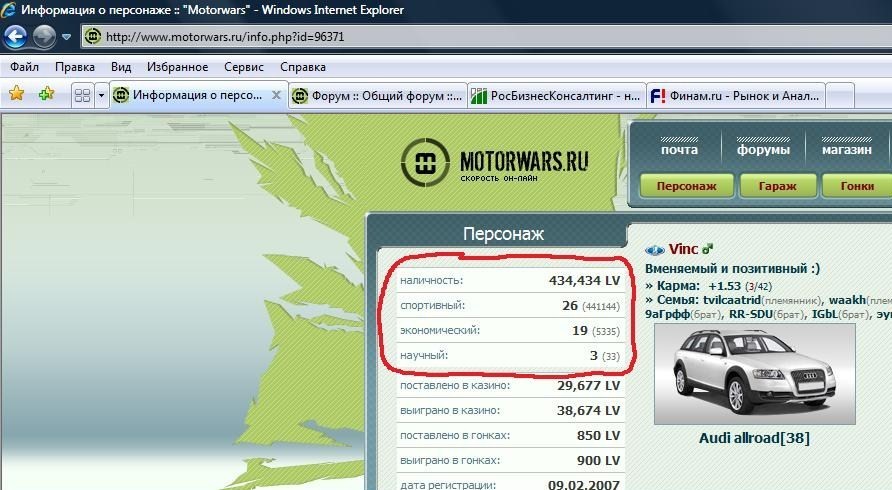
Task: Click the Audi allroad car image
Action: click(x=754, y=374)
